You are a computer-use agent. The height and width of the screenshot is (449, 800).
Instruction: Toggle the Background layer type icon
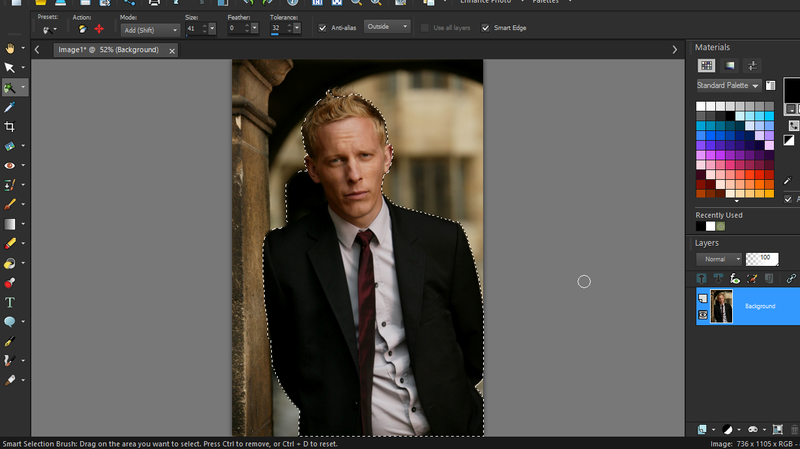point(703,298)
